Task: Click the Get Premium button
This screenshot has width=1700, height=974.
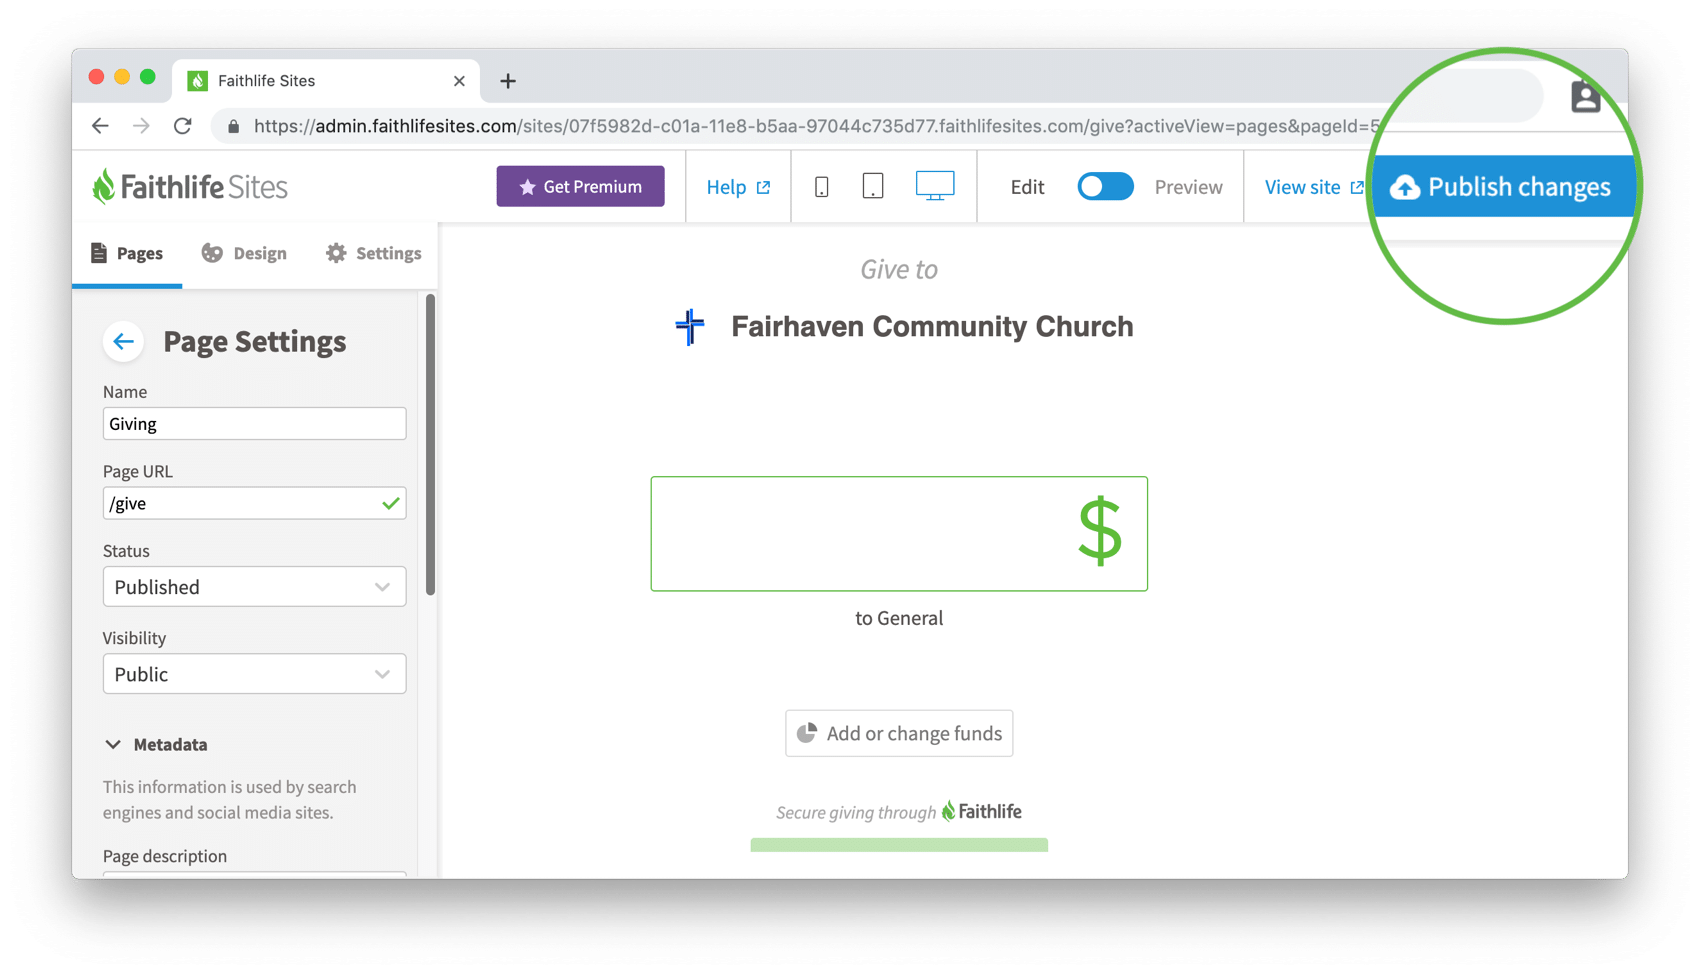Action: tap(580, 186)
